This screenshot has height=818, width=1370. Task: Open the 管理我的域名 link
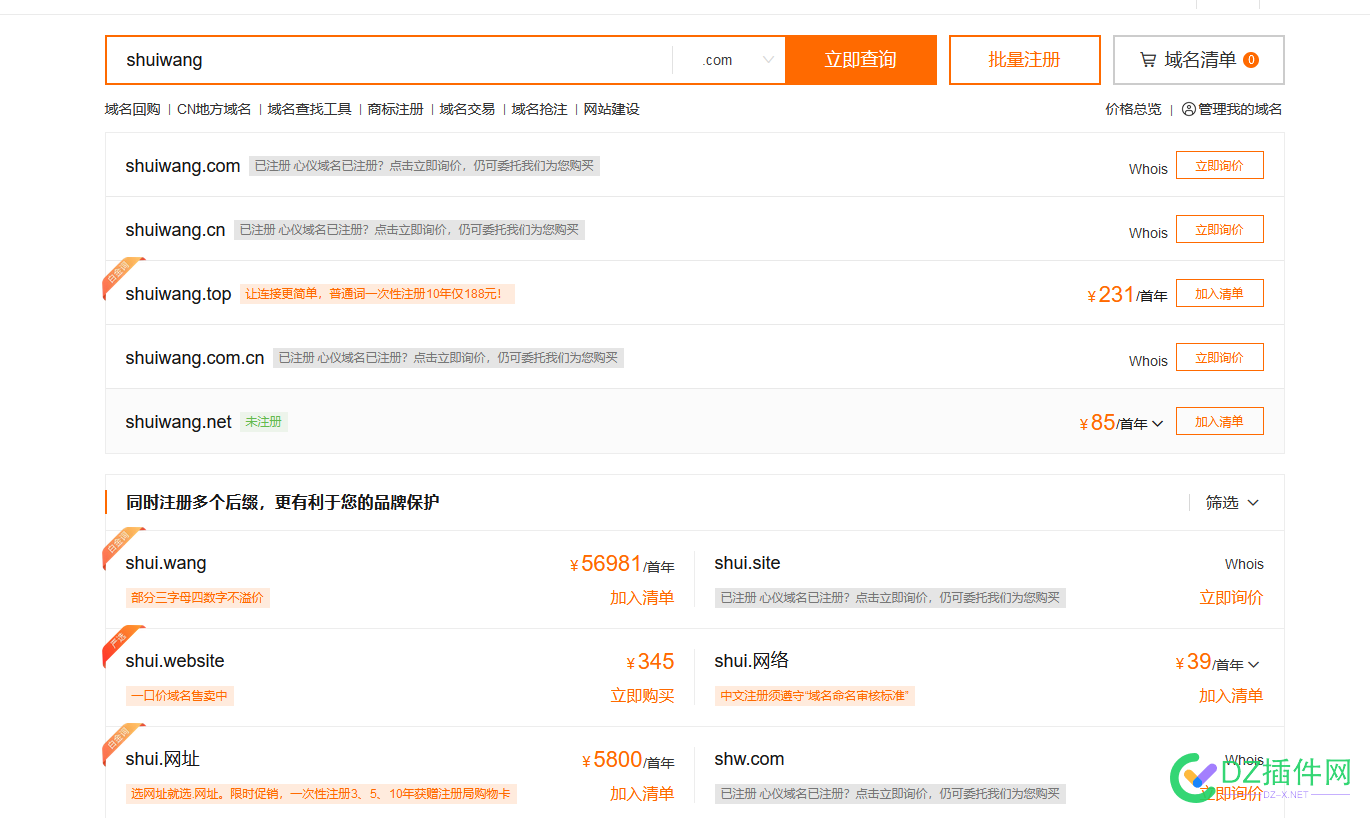[1240, 109]
